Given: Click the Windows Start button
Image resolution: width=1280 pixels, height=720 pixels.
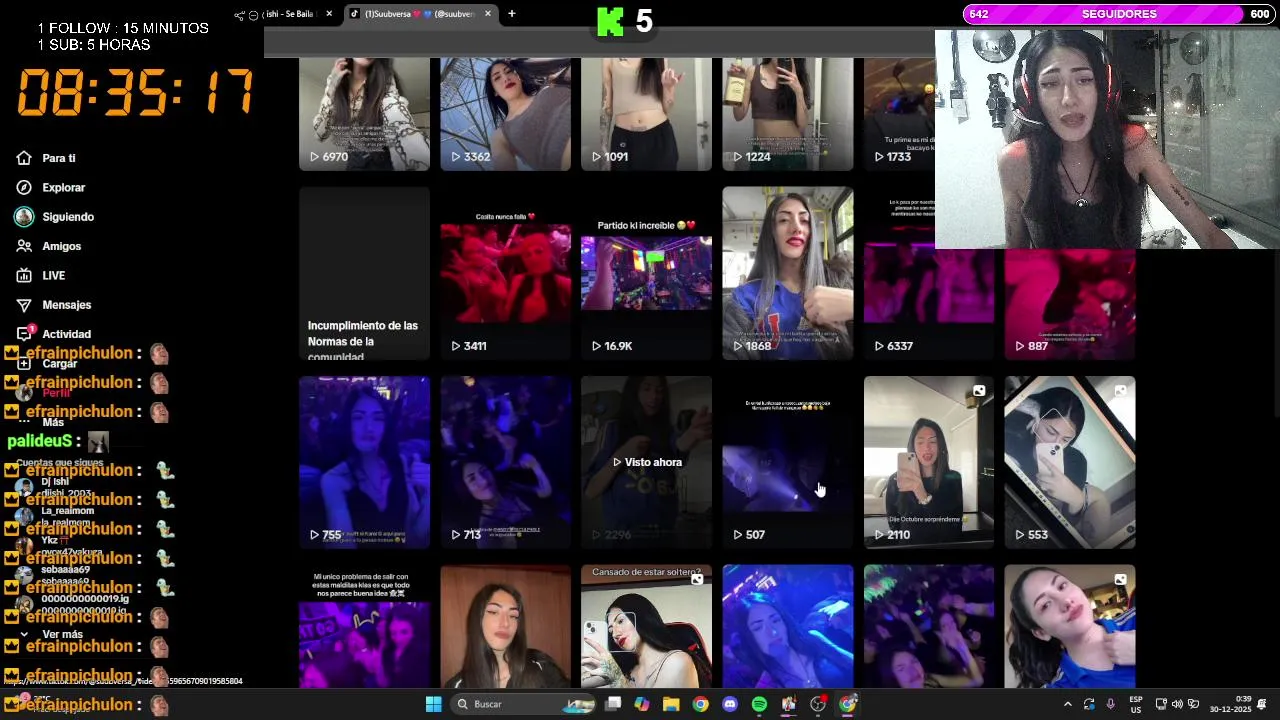Looking at the screenshot, I should [x=433, y=704].
